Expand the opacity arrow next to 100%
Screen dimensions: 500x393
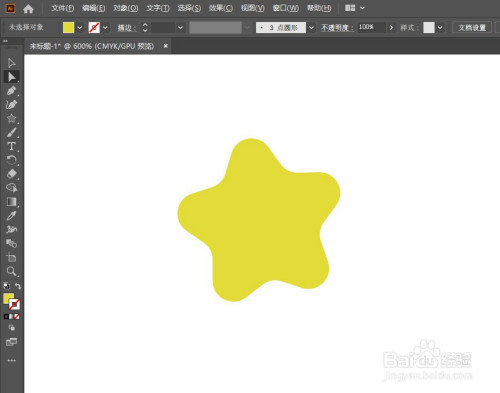click(x=391, y=27)
